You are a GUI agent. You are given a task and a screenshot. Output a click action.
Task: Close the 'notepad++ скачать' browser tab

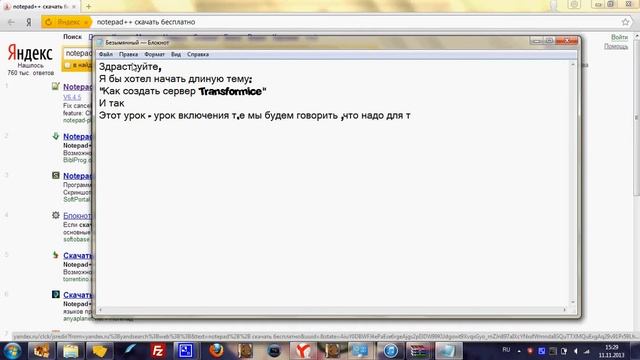[74, 7]
